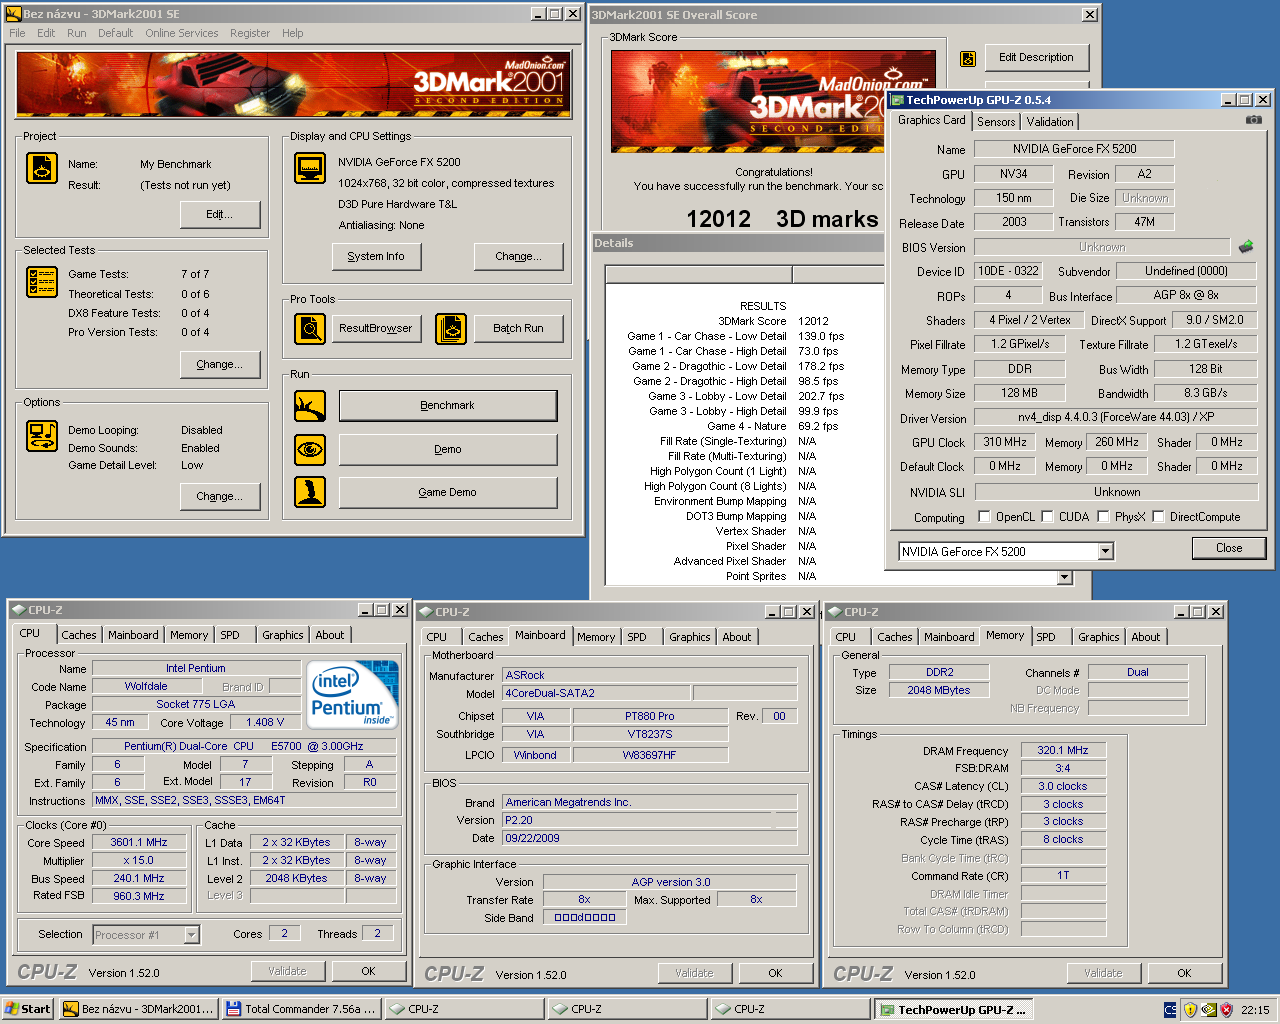Switch to Total Commander in taskbar
The image size is (1280, 1024).
coord(302,1009)
